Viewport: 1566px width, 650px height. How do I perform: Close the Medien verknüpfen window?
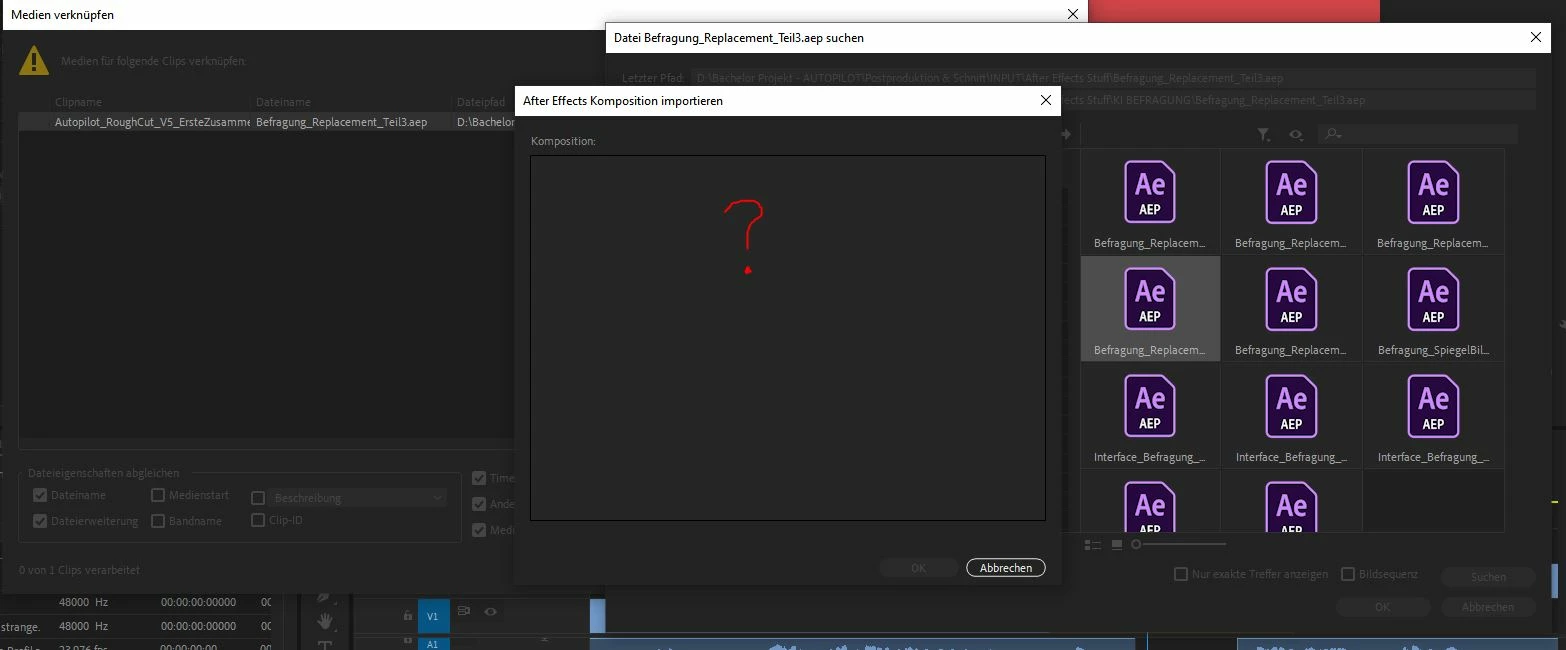coord(1073,14)
